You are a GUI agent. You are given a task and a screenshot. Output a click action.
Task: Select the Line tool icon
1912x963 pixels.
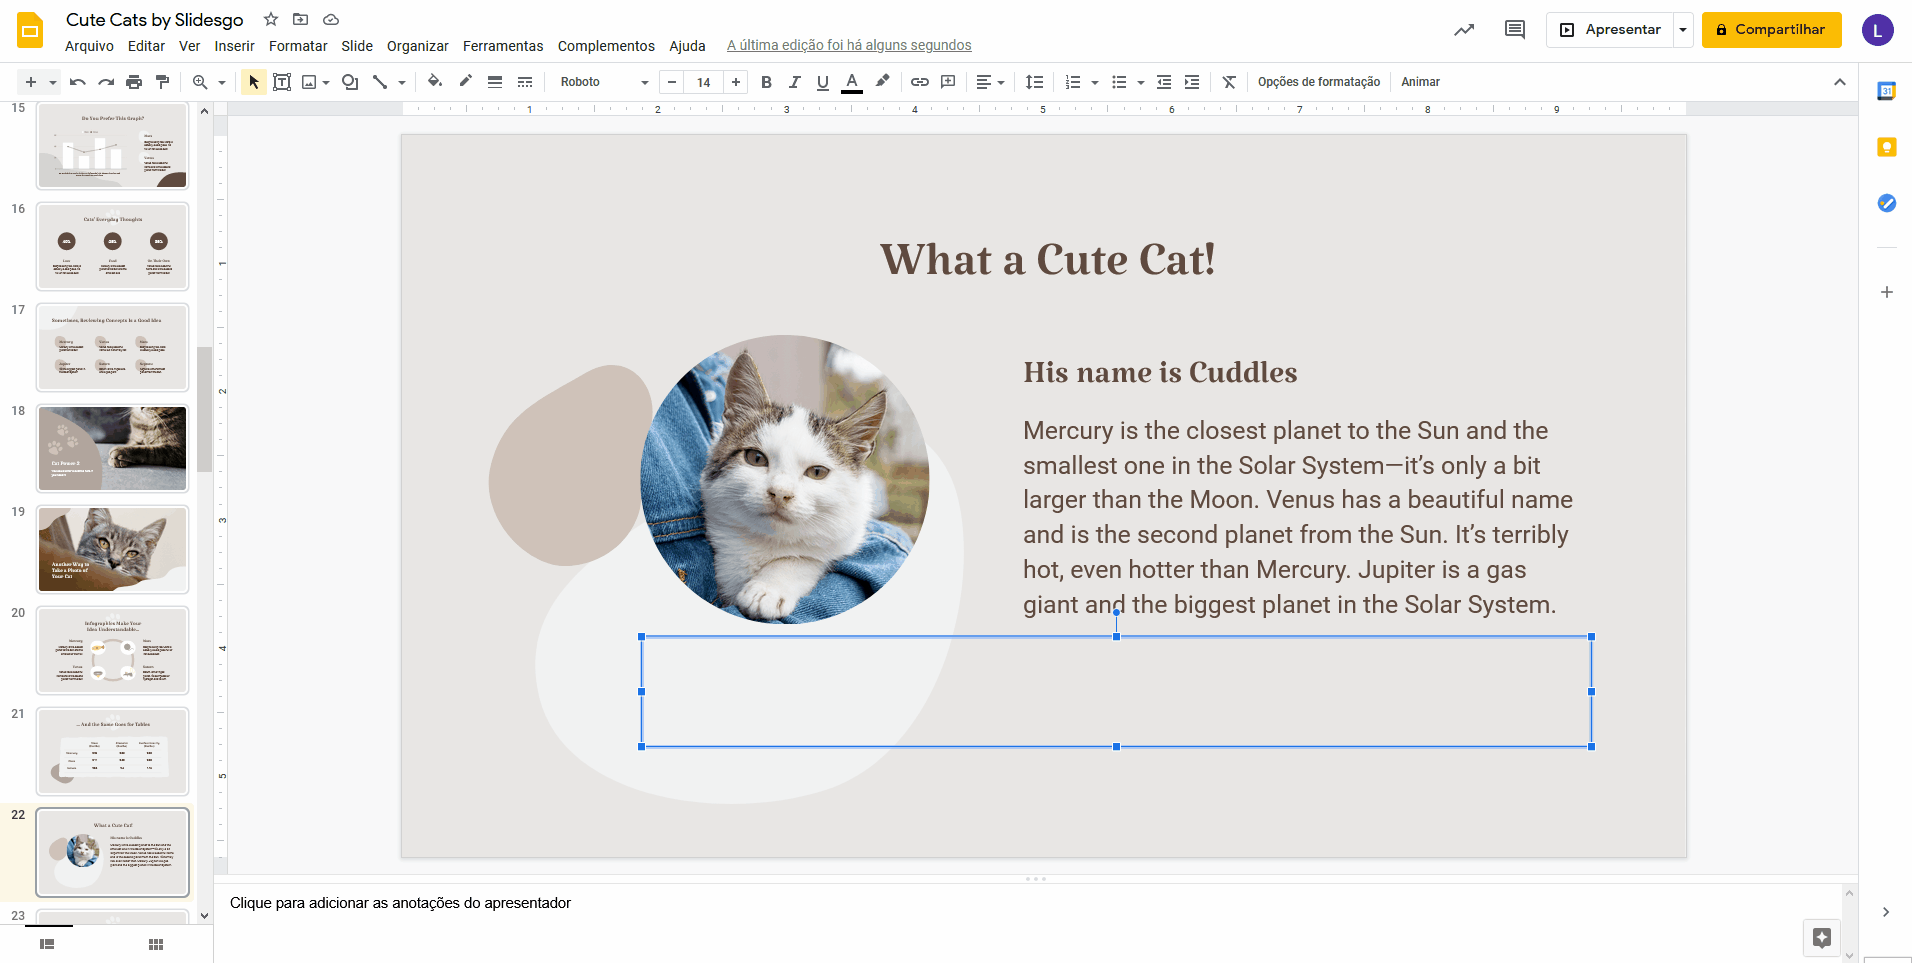click(380, 82)
